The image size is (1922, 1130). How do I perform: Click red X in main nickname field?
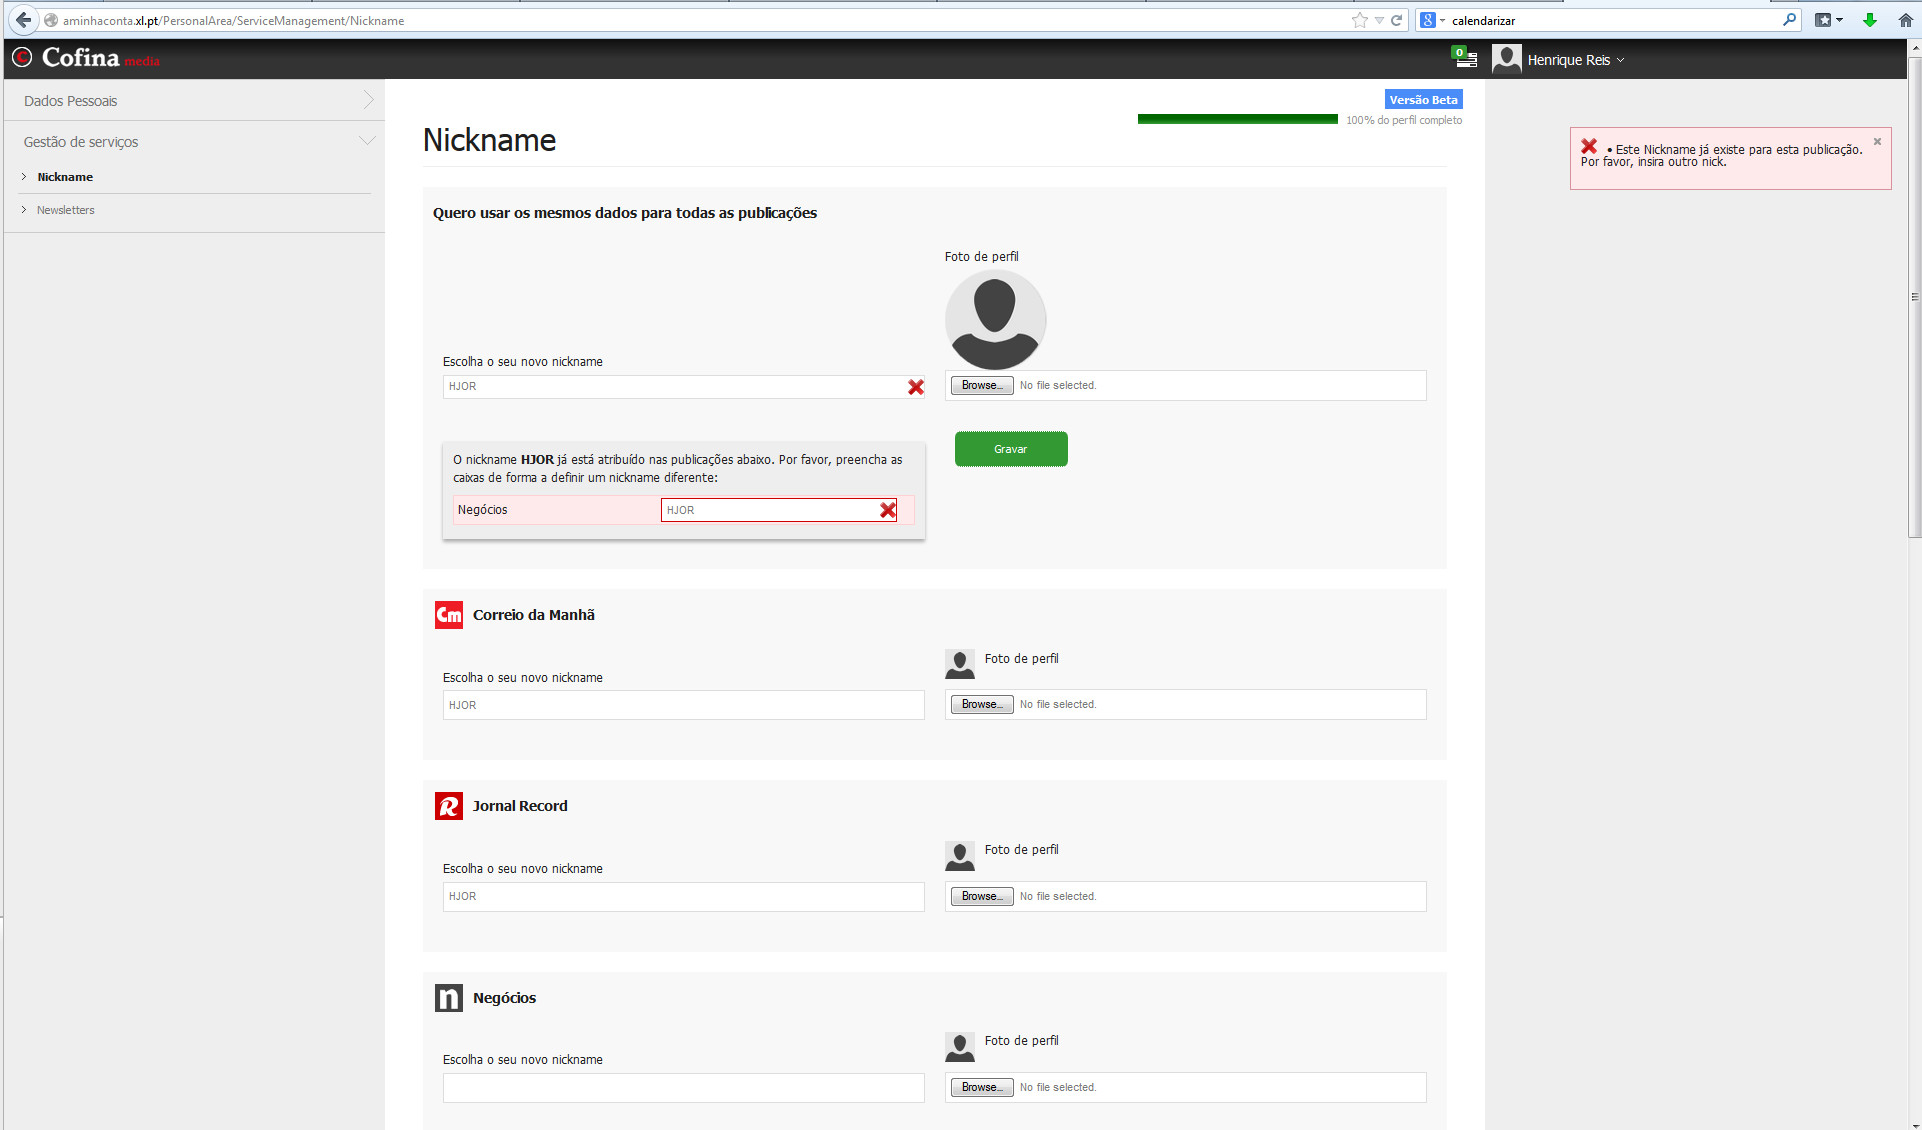pos(915,387)
